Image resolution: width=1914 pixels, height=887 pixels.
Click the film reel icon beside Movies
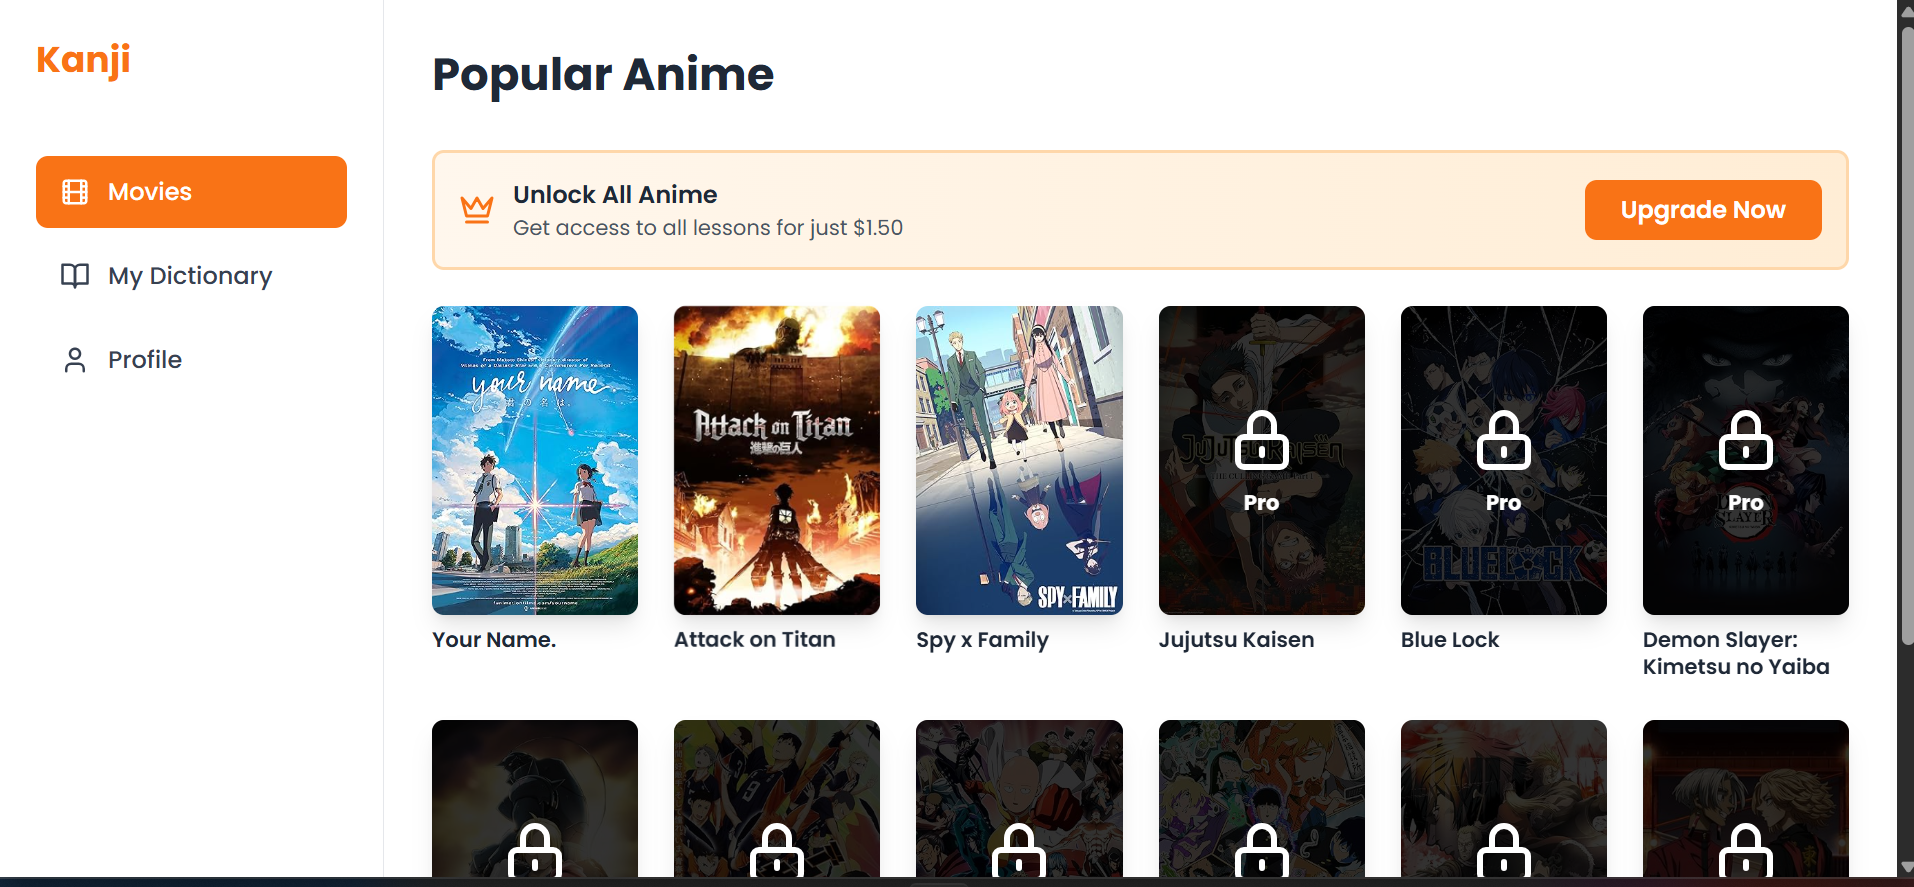click(75, 192)
